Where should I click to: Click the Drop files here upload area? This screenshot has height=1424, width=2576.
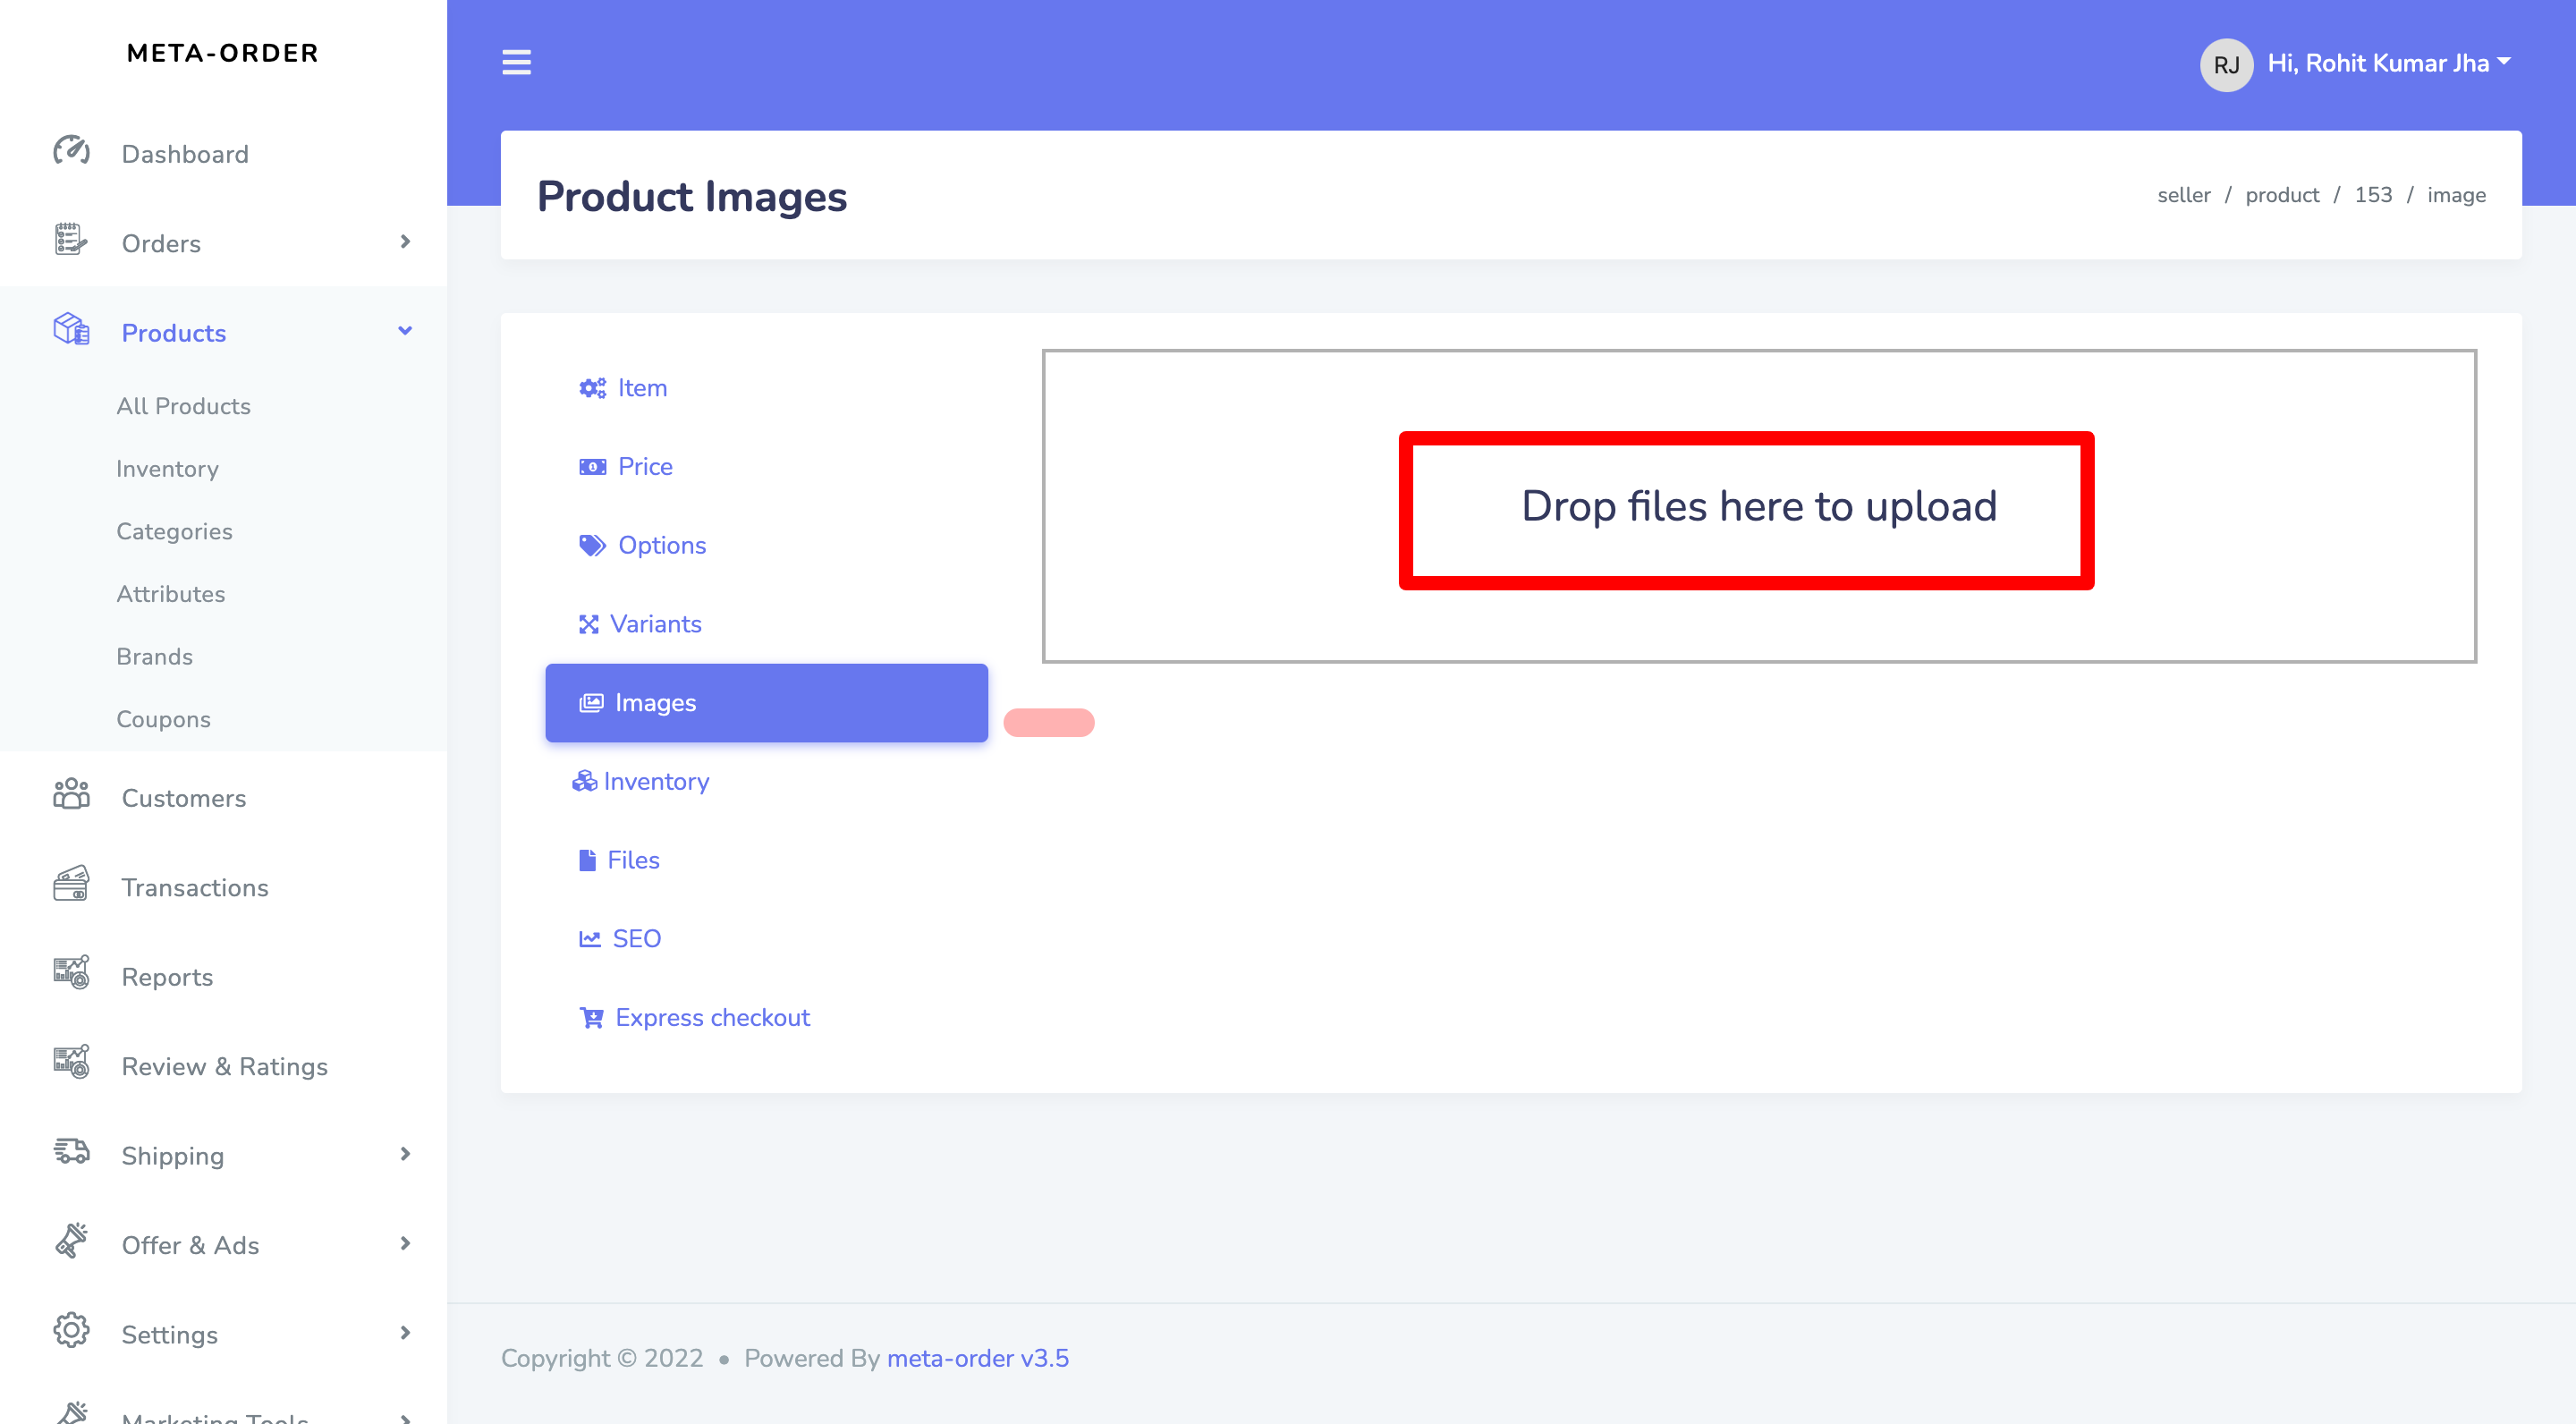tap(1758, 506)
